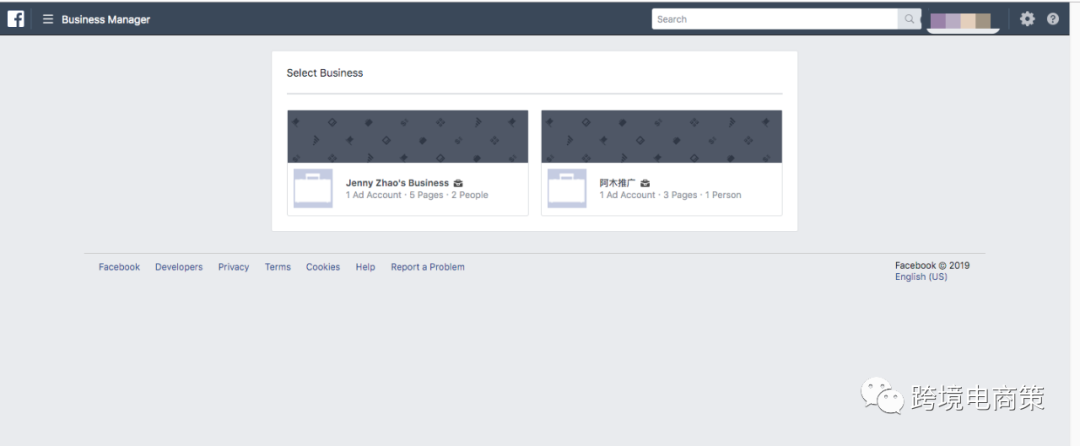Image resolution: width=1080 pixels, height=446 pixels.
Task: Open the Developers footer link
Action: click(179, 267)
